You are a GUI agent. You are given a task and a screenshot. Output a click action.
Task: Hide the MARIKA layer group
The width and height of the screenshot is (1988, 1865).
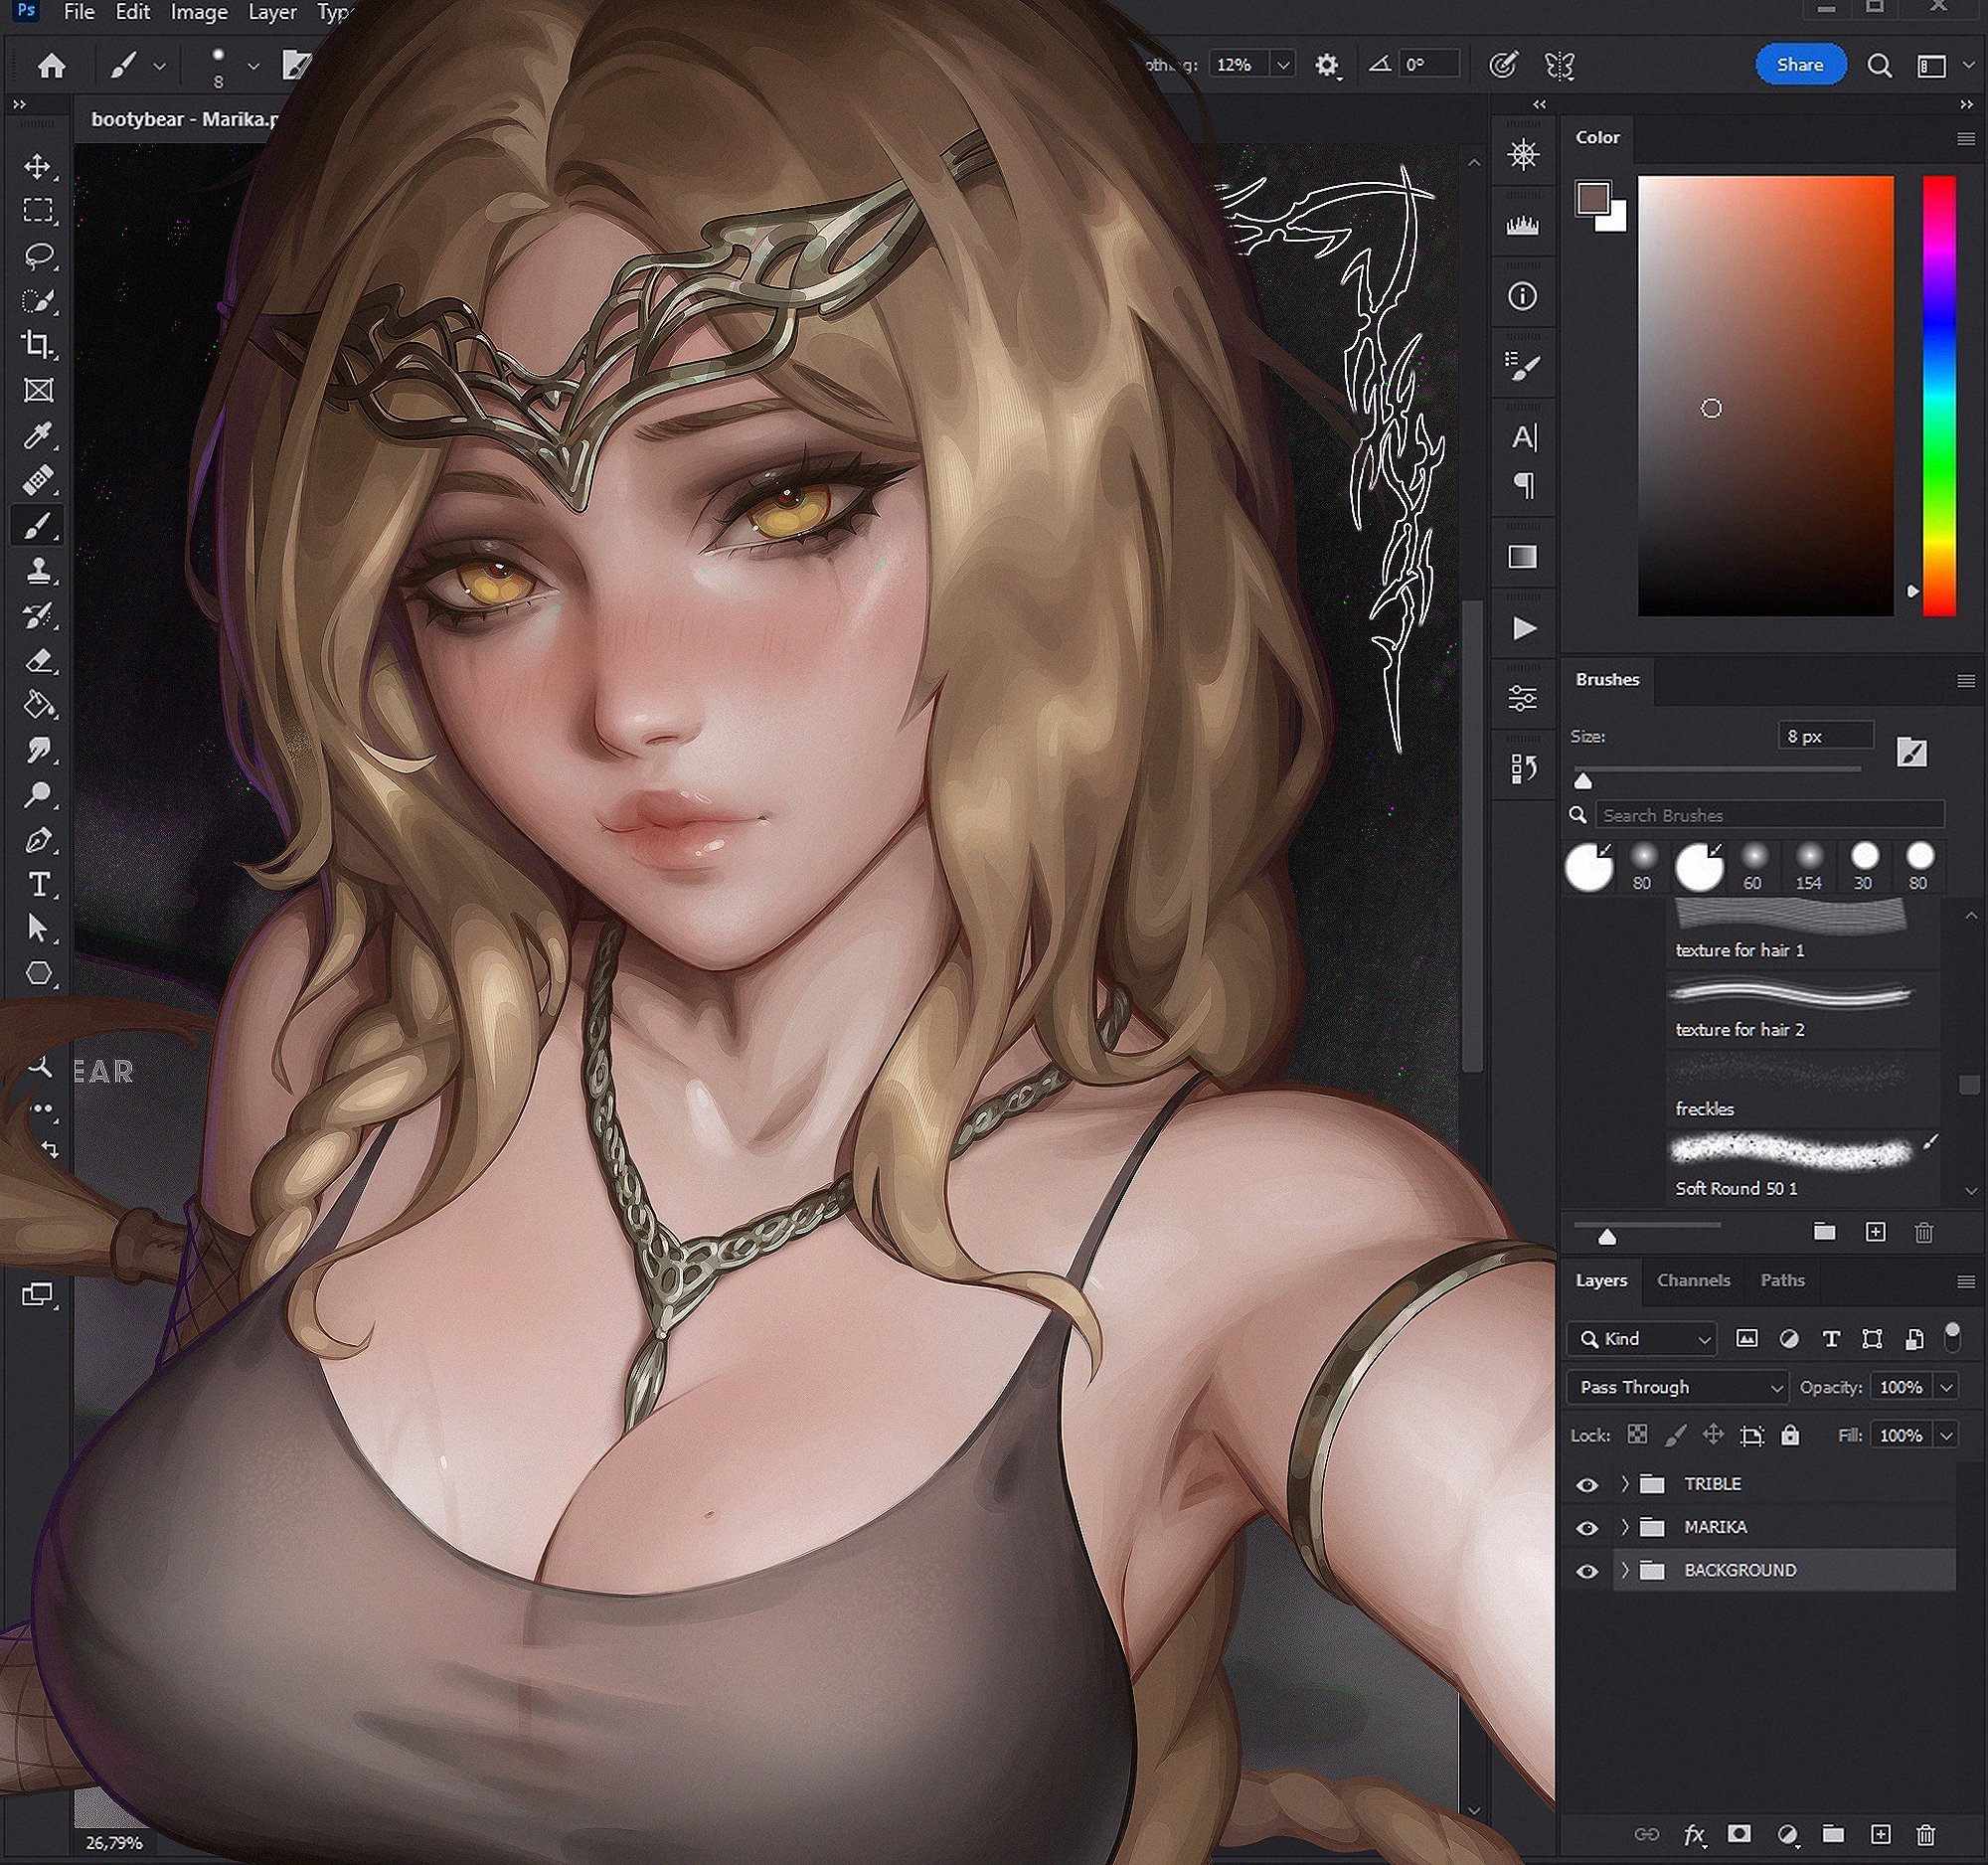point(1587,1528)
